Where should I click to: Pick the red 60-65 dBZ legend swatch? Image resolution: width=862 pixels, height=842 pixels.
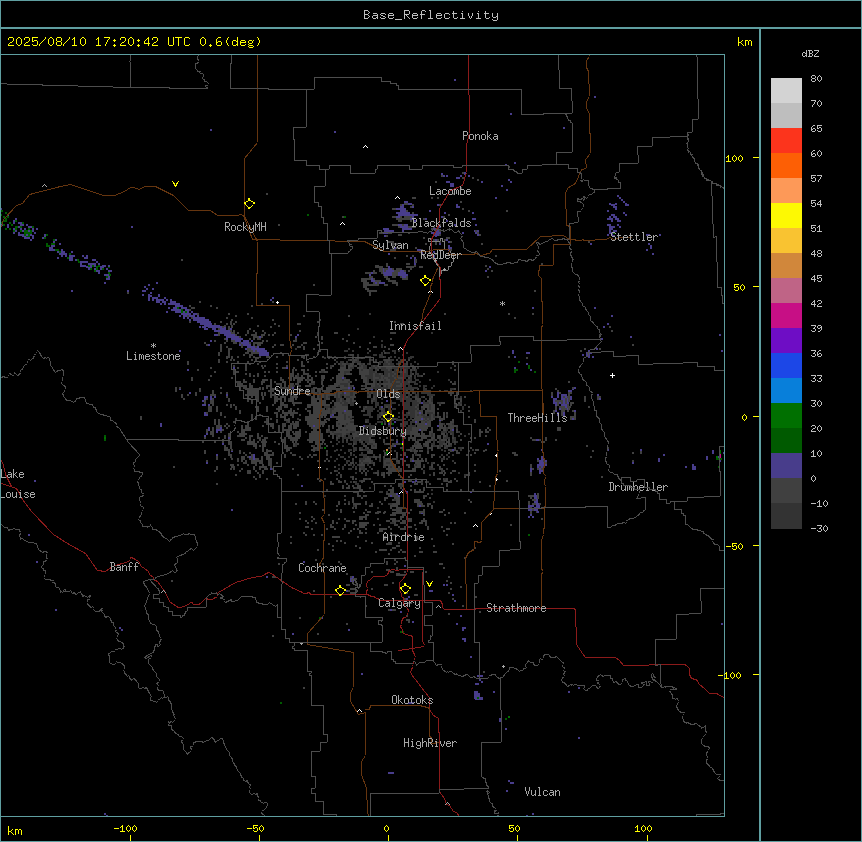tap(786, 140)
